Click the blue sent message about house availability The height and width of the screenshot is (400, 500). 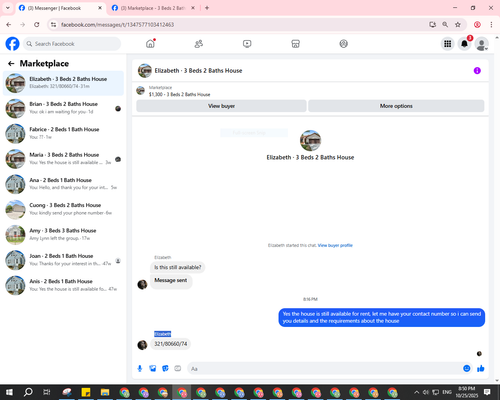pyautogui.click(x=382, y=317)
